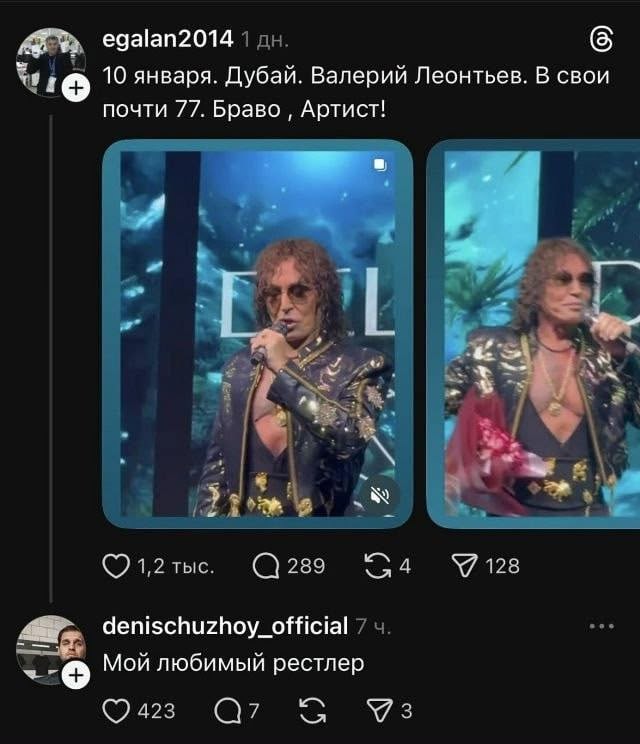This screenshot has height=744, width=640.
Task: Like the egalan2014 post
Action: coord(117,567)
